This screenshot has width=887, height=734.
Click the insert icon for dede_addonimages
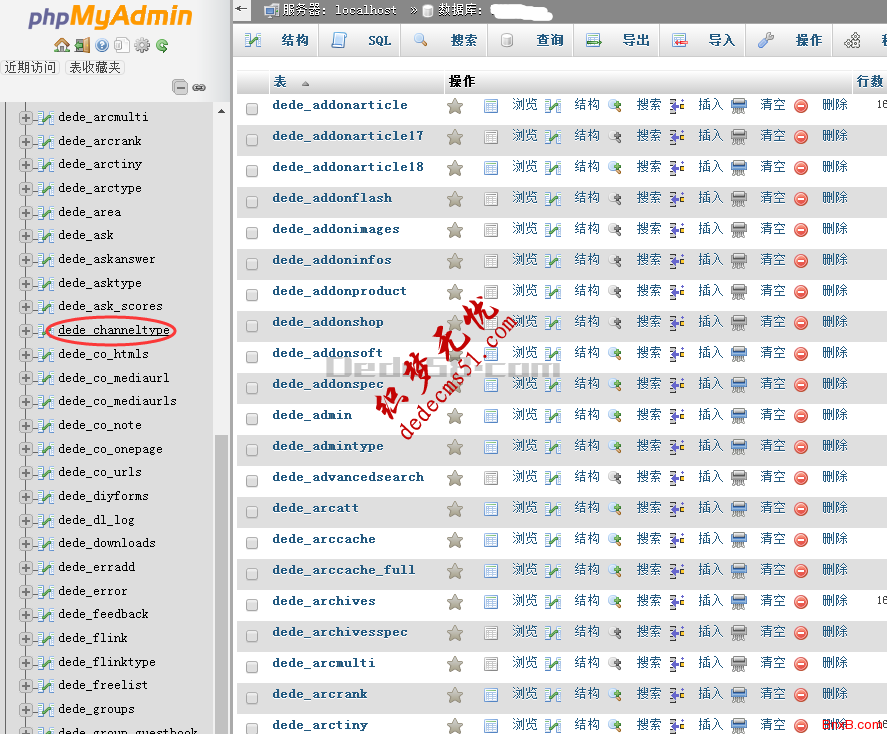click(677, 230)
